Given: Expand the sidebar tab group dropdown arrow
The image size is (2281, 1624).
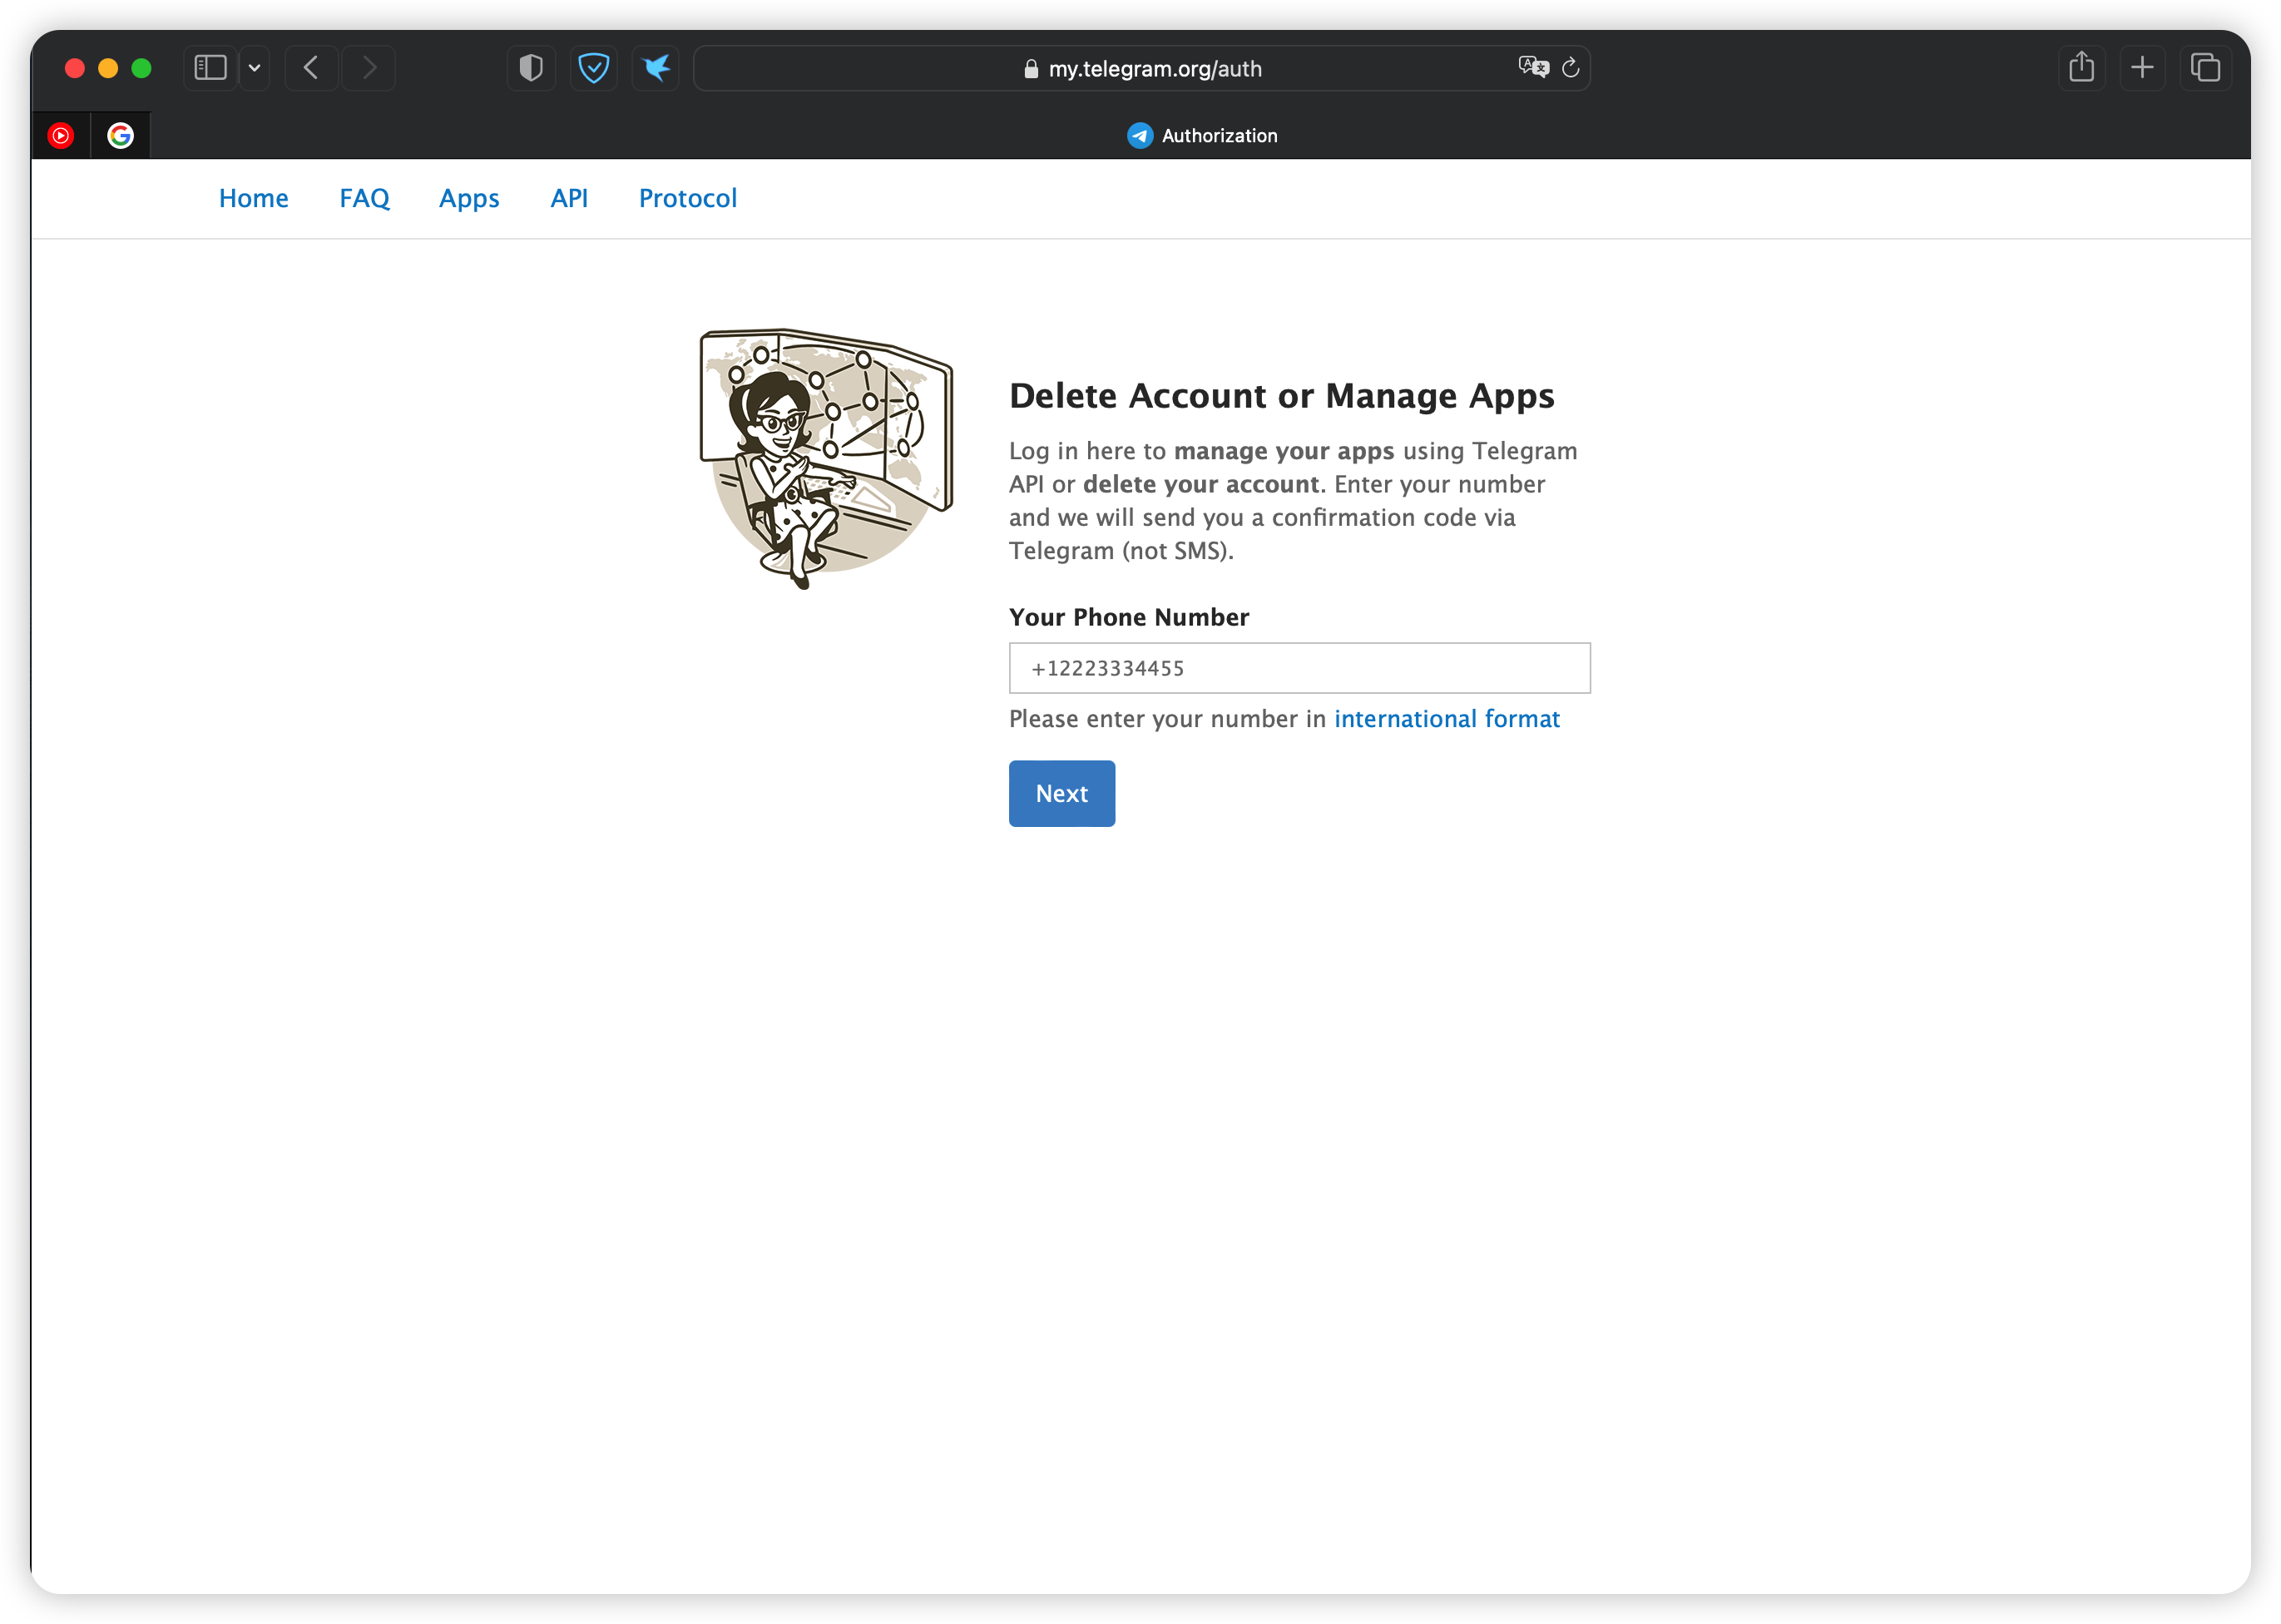Looking at the screenshot, I should [x=255, y=68].
